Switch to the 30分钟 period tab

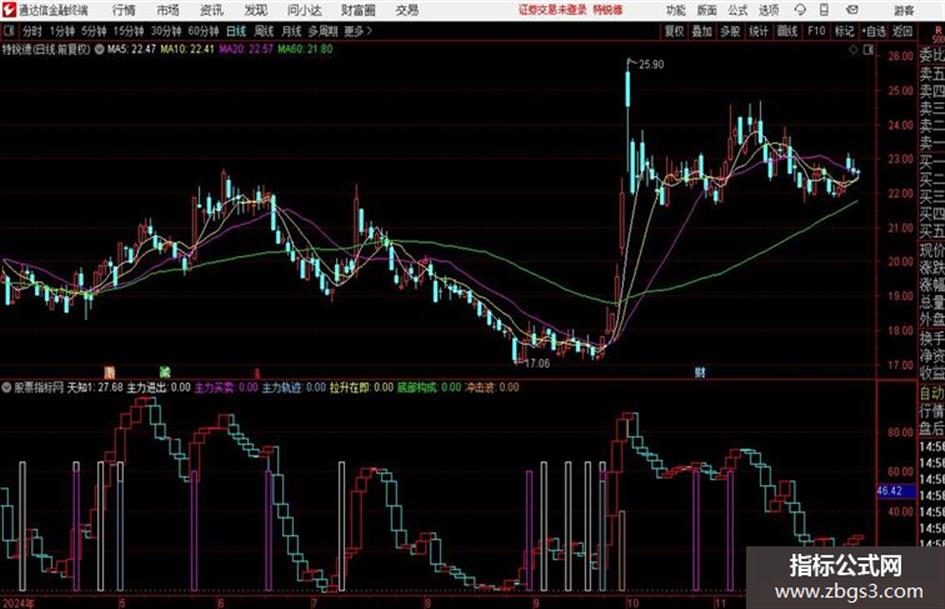click(166, 31)
